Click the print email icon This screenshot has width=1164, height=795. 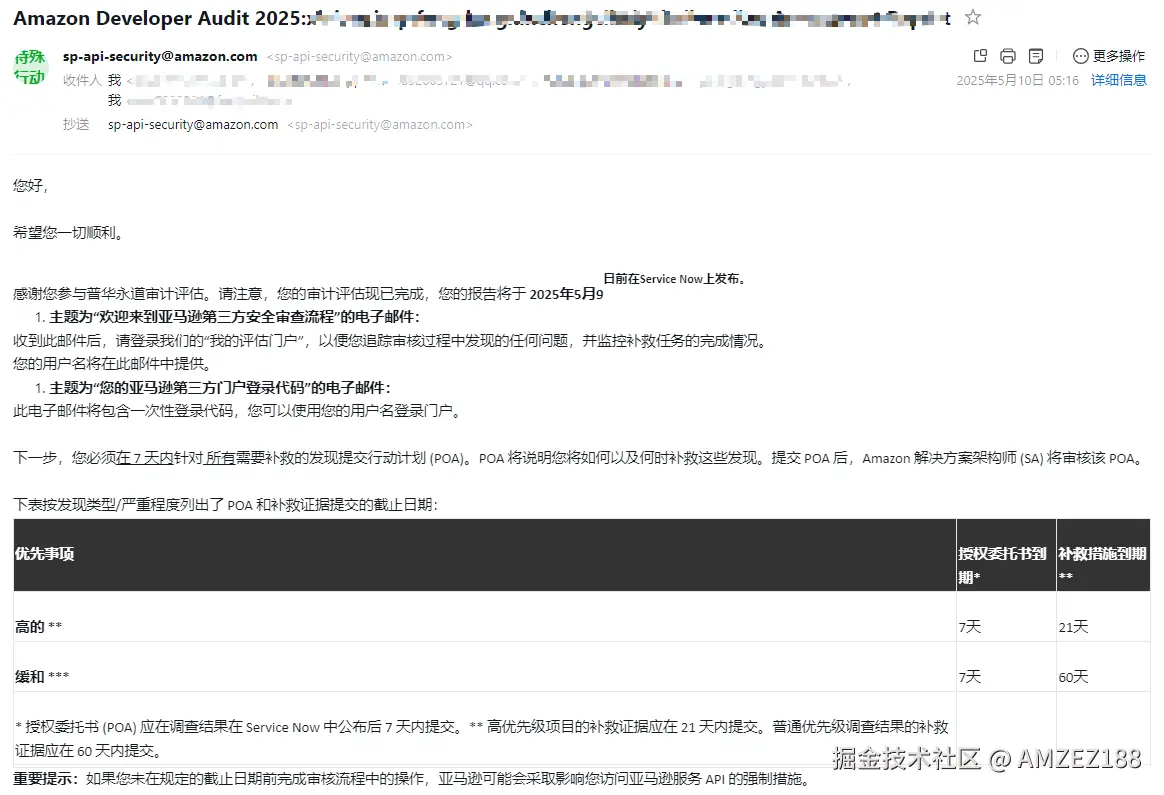pyautogui.click(x=1007, y=56)
